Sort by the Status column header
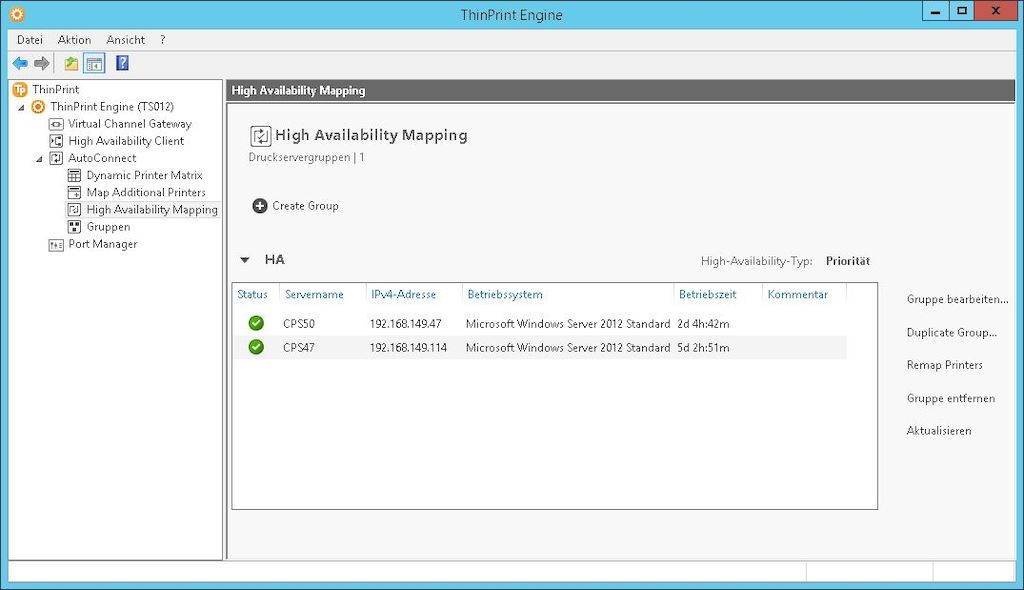 [x=252, y=295]
